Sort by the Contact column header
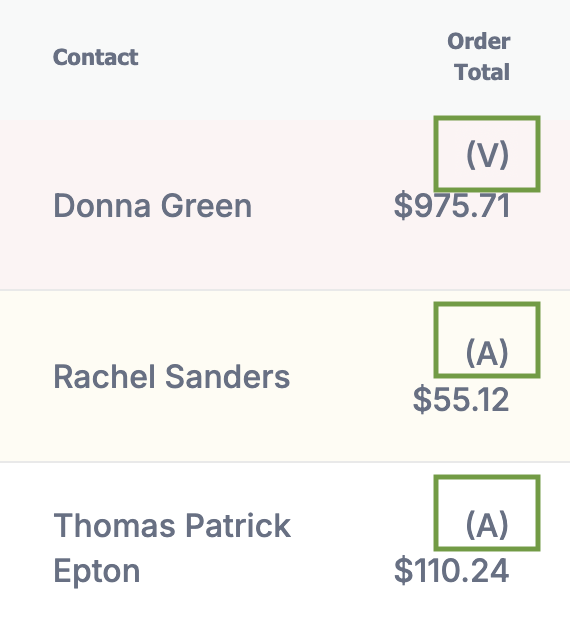The image size is (570, 630). tap(96, 57)
